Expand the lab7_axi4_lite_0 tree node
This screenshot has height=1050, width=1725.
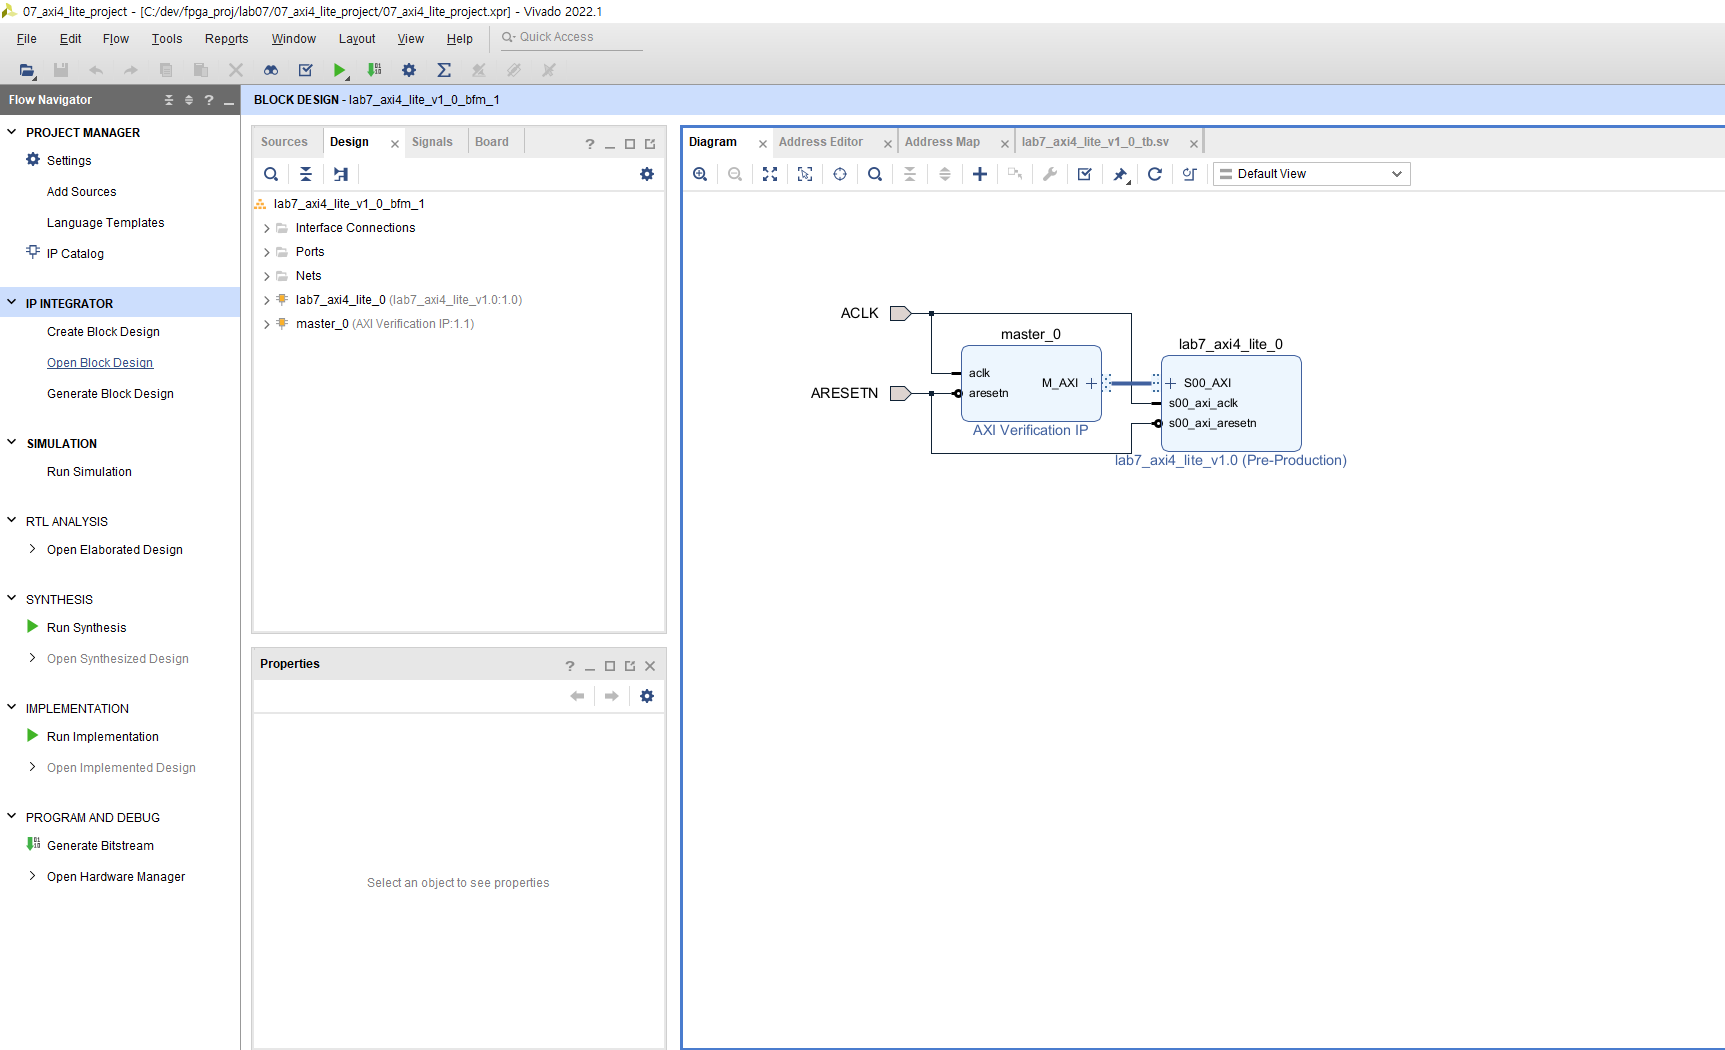point(267,300)
